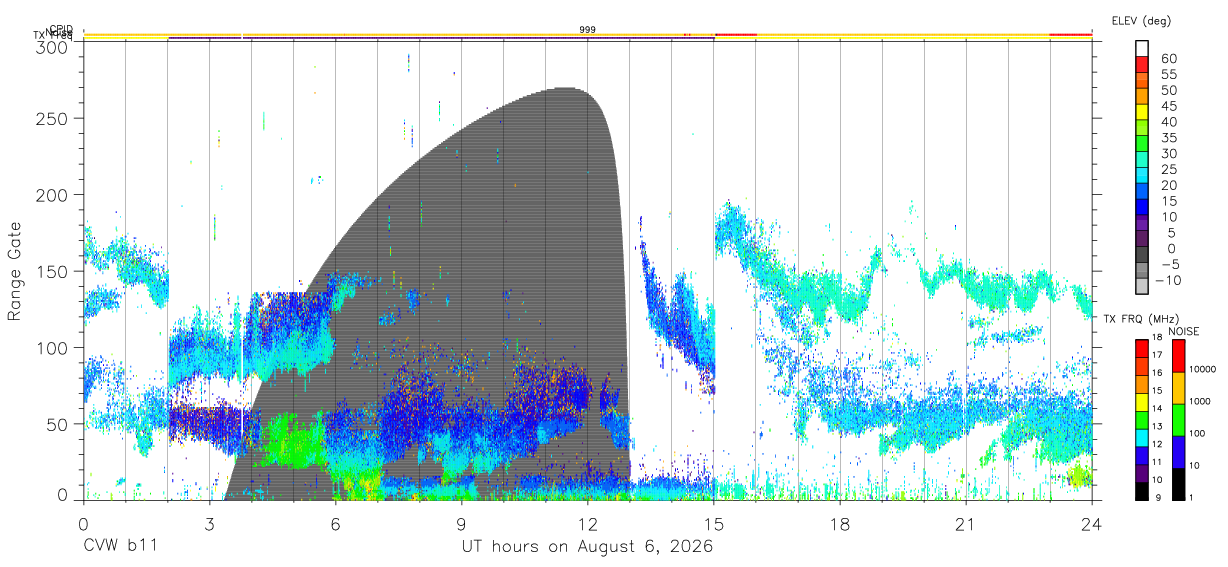Screen dimensions: 1228x567
Task: Click the '10000' label in NOISE legend
Action: click(x=1201, y=369)
